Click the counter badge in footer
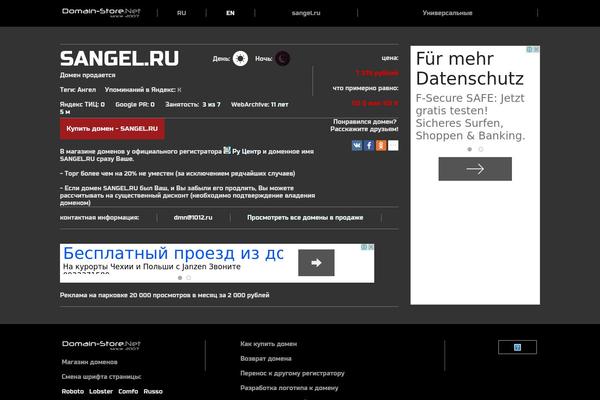Image resolution: width=600 pixels, height=400 pixels. click(x=517, y=347)
